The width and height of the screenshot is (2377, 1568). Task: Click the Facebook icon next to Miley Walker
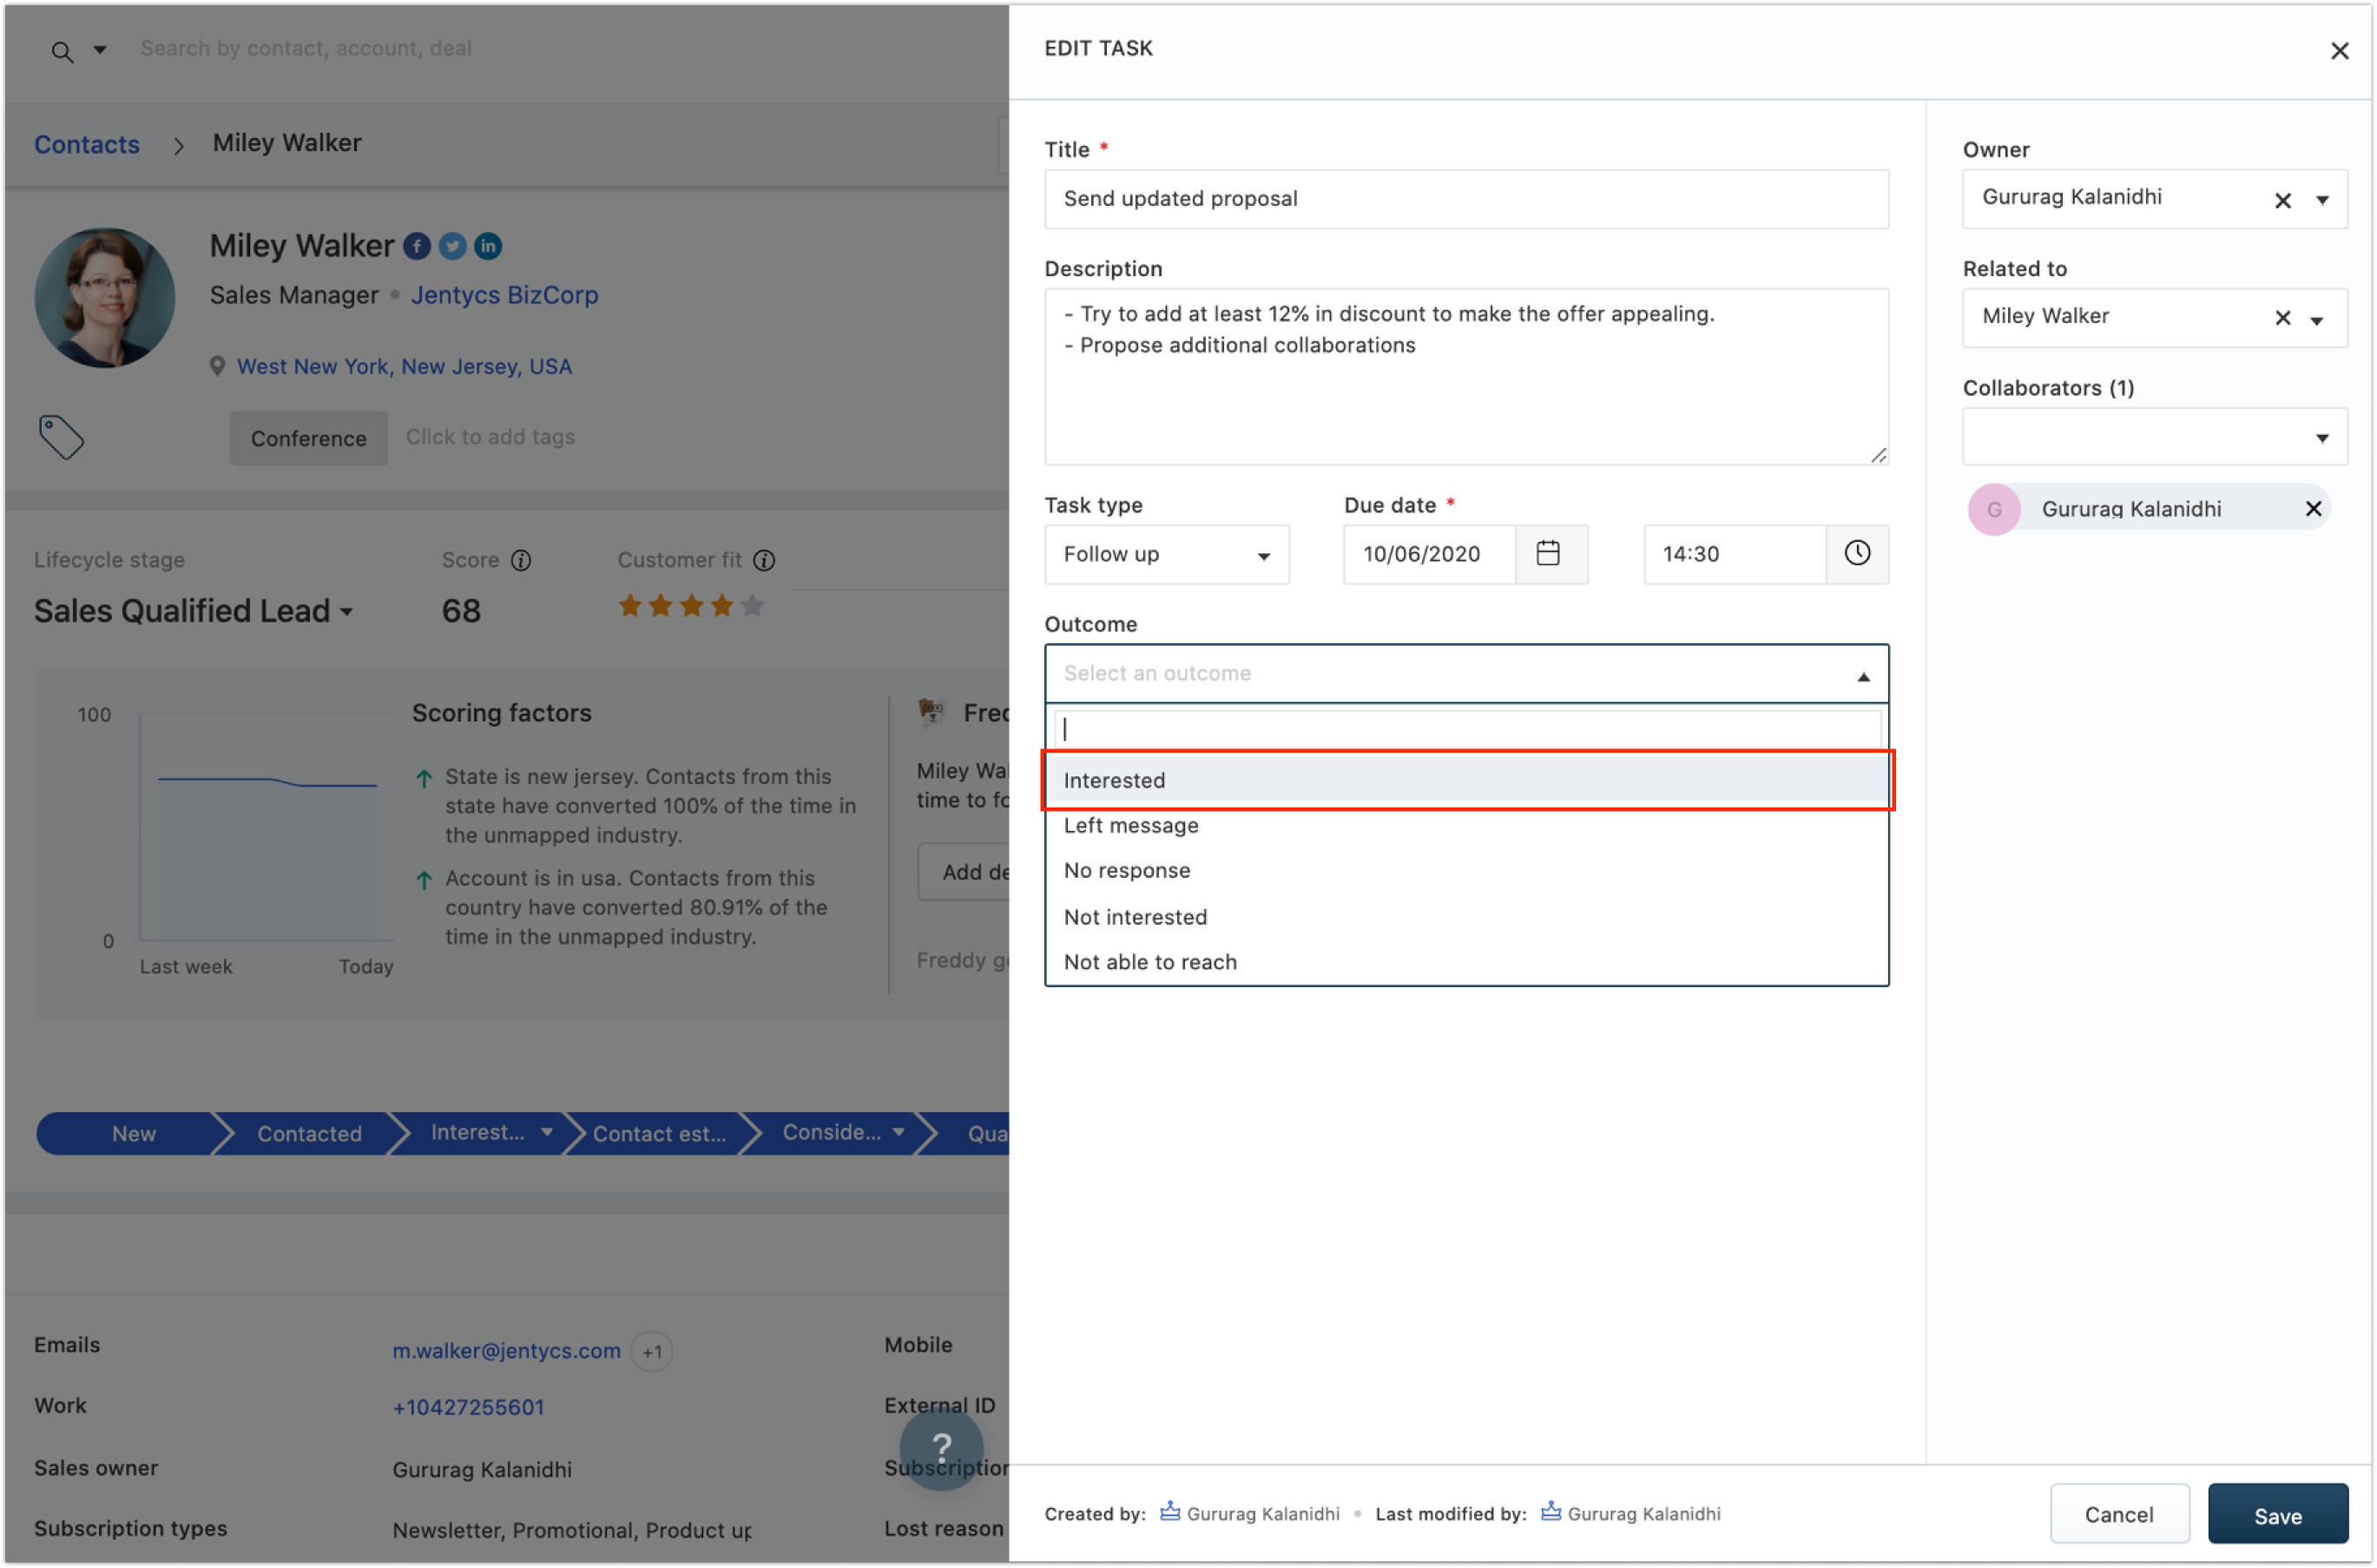(x=417, y=246)
